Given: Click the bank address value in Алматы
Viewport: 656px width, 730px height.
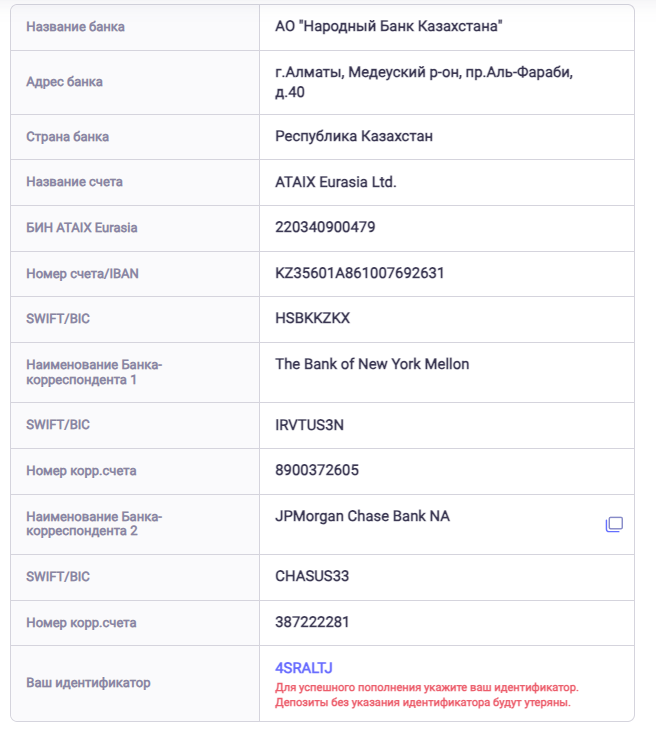Looking at the screenshot, I should tap(423, 82).
